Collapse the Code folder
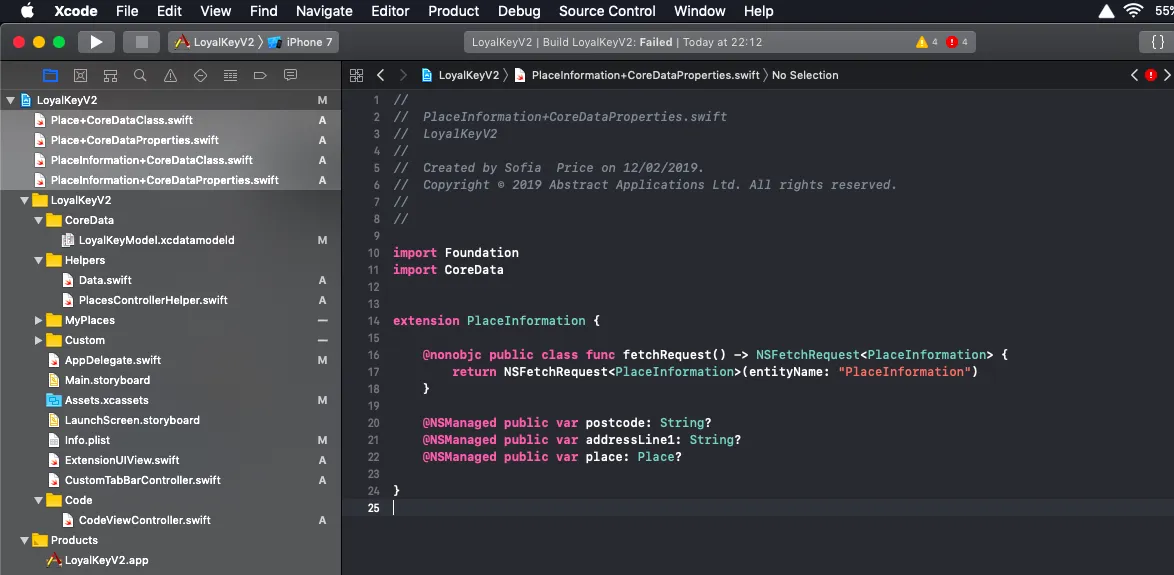 39,500
